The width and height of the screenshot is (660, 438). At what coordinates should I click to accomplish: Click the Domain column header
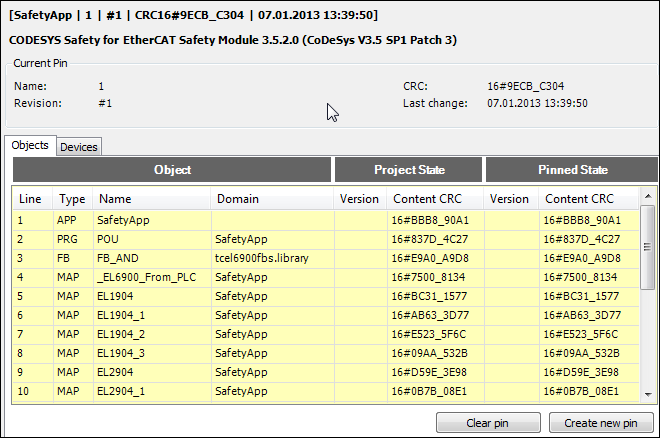pos(237,199)
